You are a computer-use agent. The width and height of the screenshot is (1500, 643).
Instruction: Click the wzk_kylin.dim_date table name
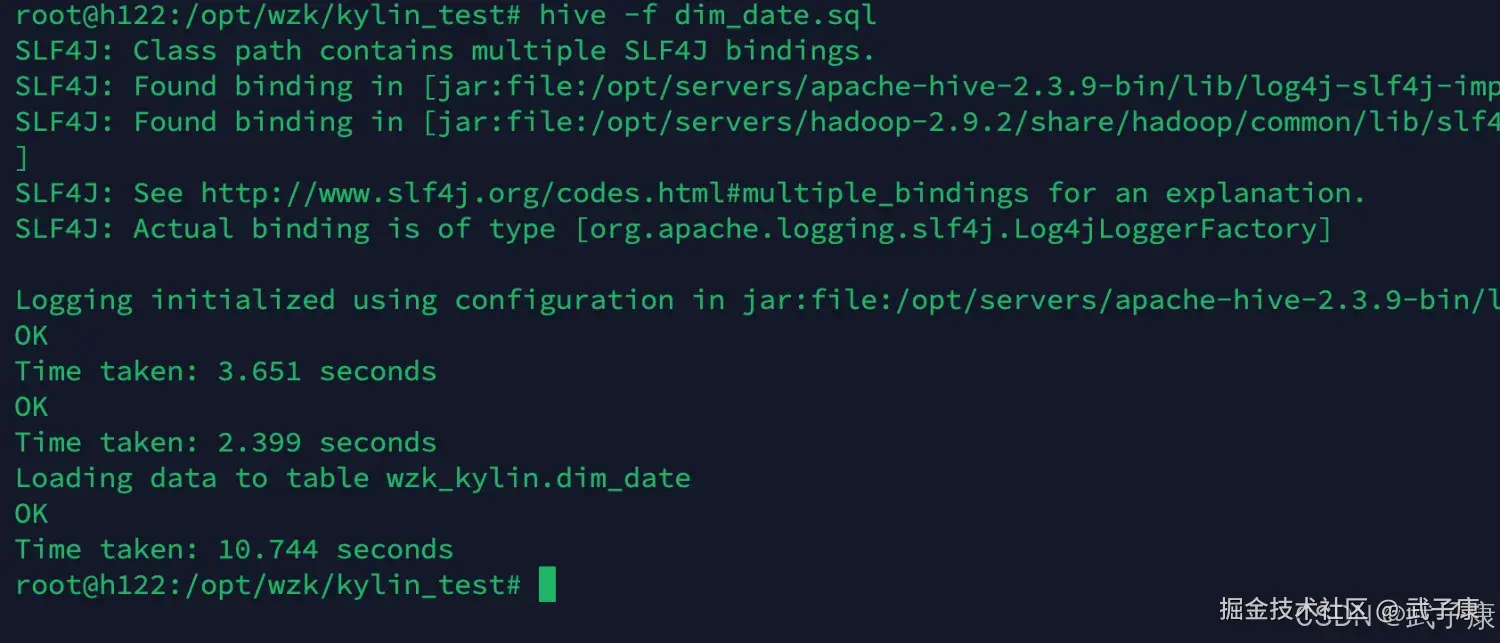pos(538,478)
